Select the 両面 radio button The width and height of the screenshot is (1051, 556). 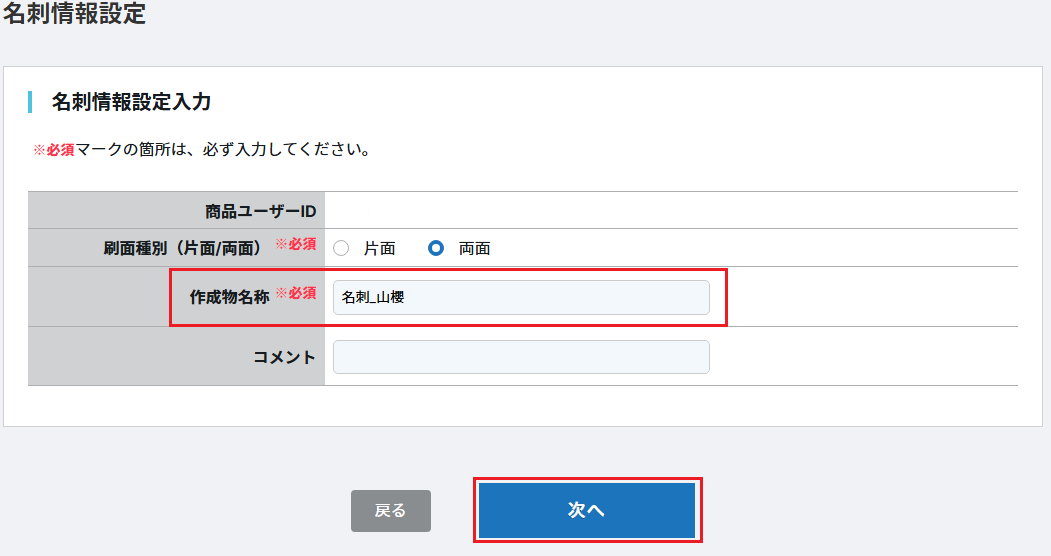pos(436,249)
